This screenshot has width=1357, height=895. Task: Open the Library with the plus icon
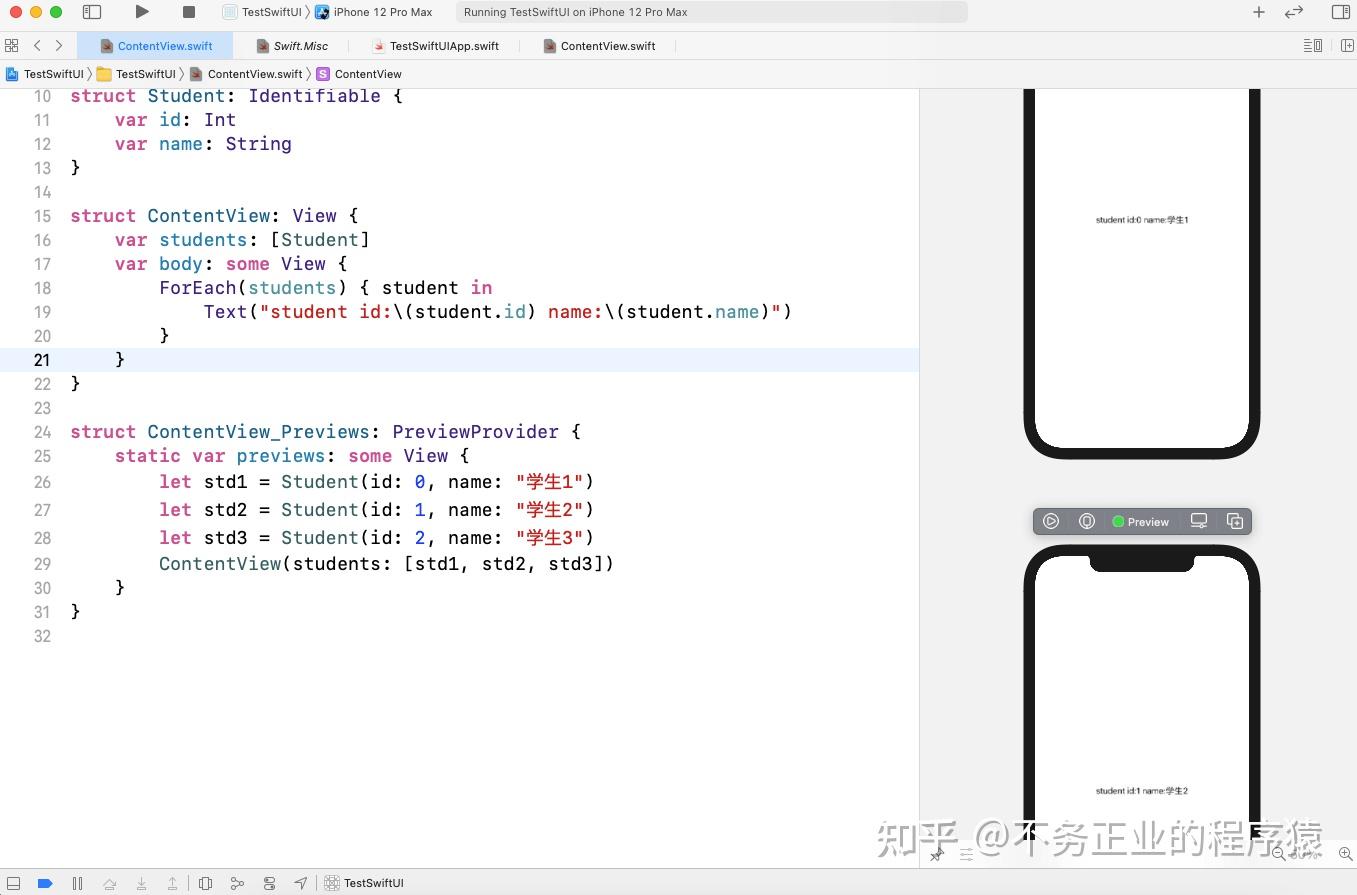1257,12
